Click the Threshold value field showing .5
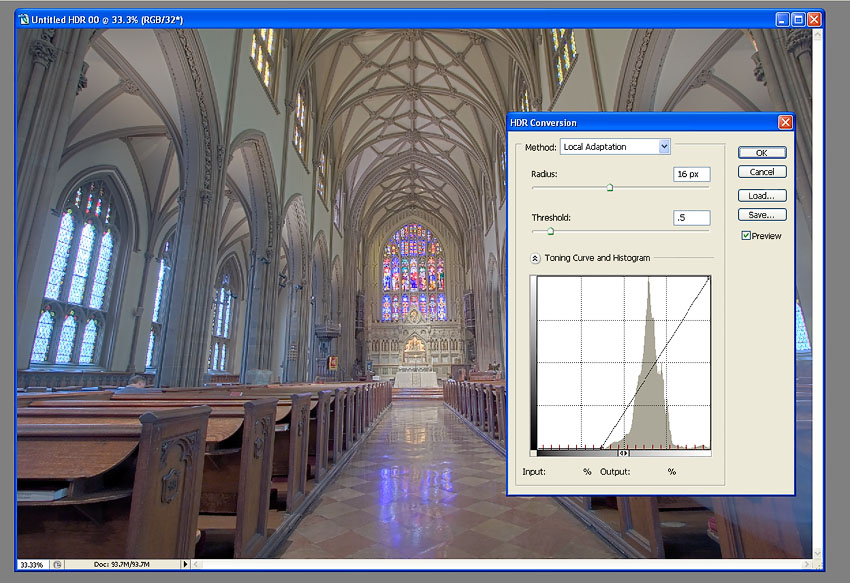The width and height of the screenshot is (850, 583). click(x=691, y=218)
